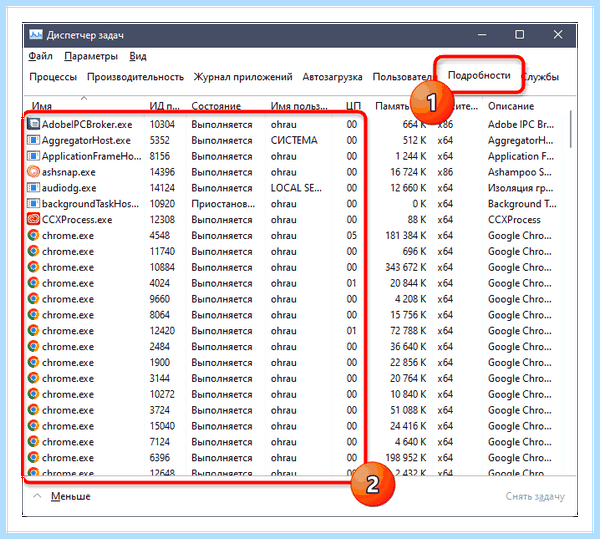Switch to the Производительность tab

pos(135,77)
